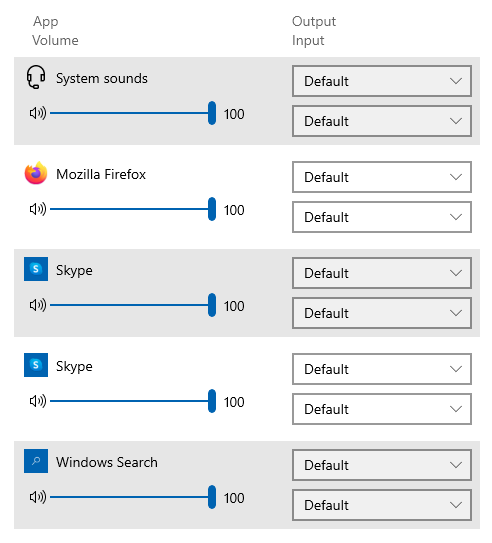Open the Windows Search input device dropdown
The image size is (492, 543).
[382, 505]
